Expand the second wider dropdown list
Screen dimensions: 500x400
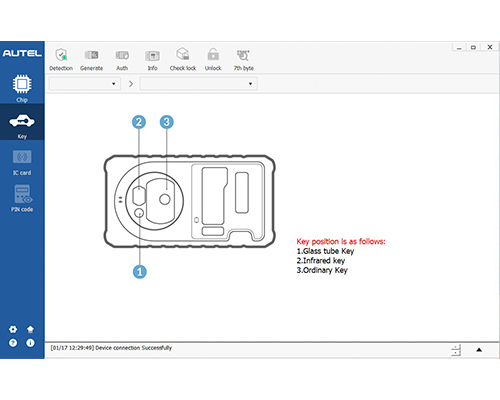(199, 84)
